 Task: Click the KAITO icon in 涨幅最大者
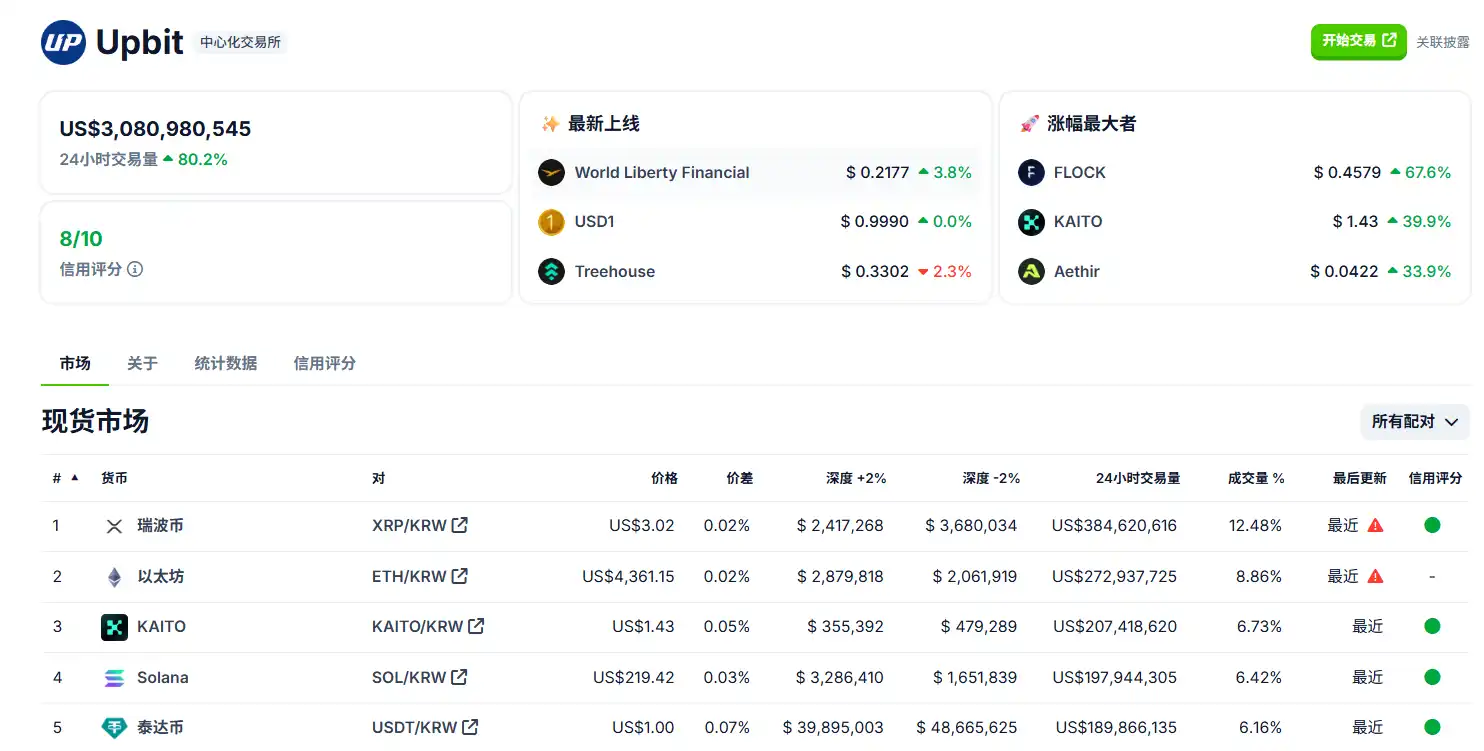click(x=1031, y=222)
